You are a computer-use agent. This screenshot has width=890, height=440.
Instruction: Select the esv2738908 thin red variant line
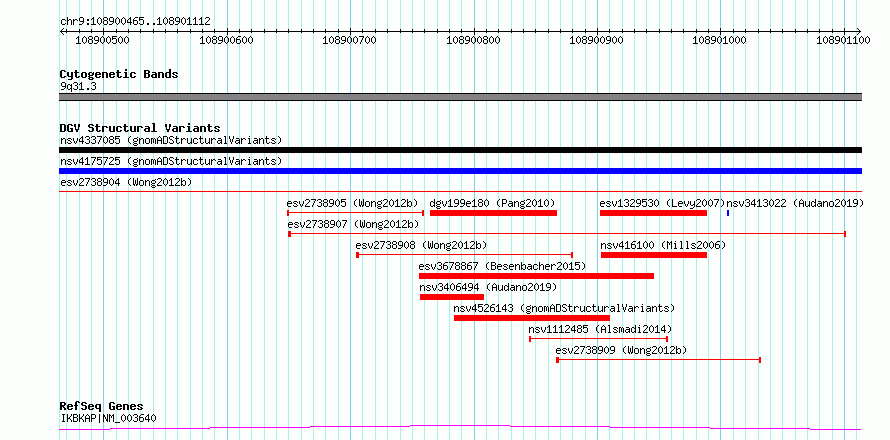click(464, 255)
